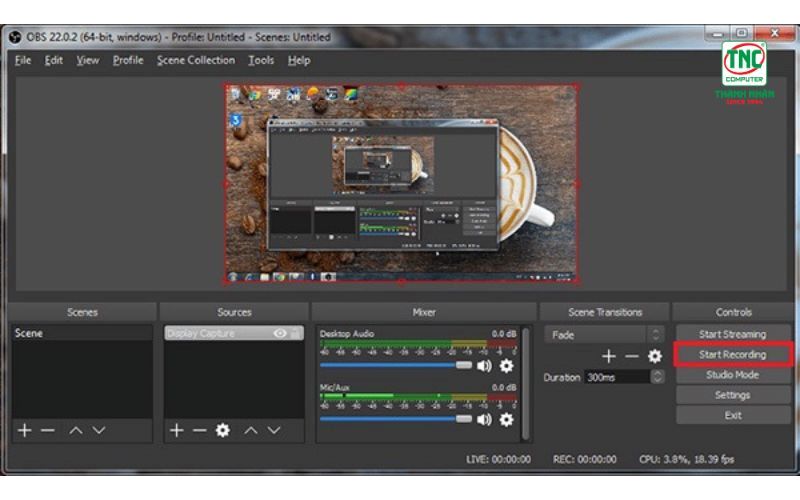
Task: Adjust Desktop Audio volume slider
Action: [x=396, y=365]
